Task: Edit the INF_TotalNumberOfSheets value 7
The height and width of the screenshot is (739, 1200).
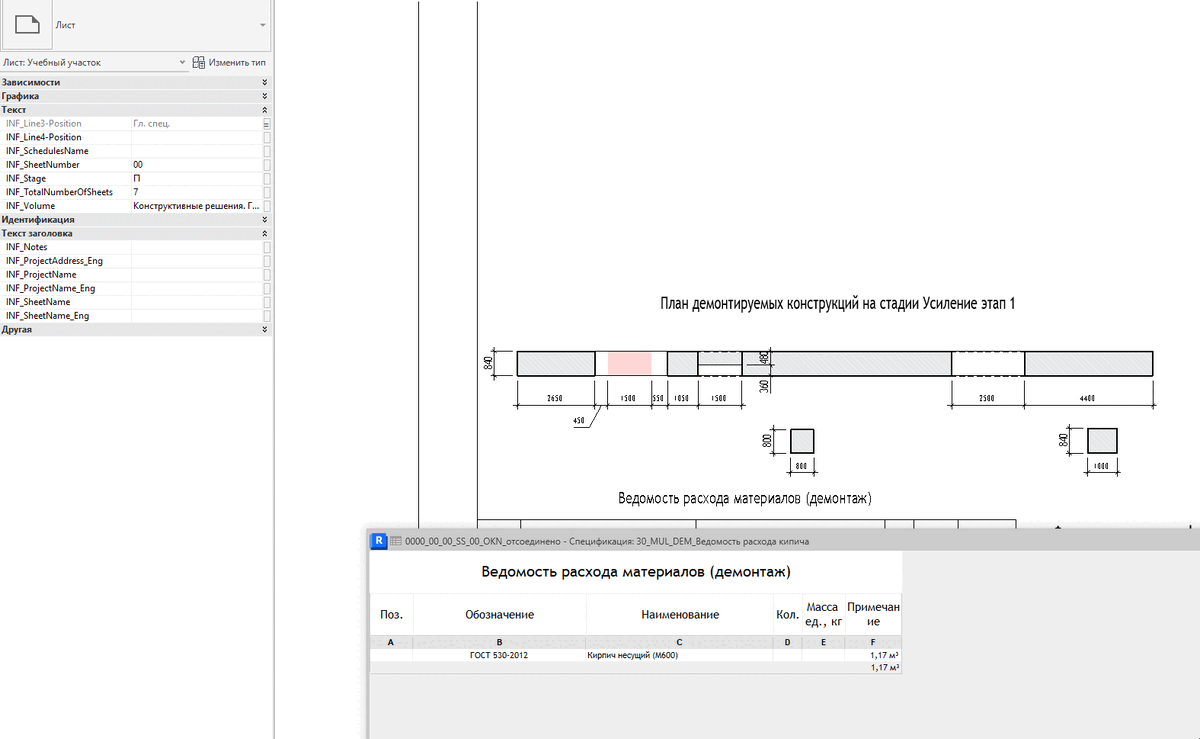Action: [196, 192]
